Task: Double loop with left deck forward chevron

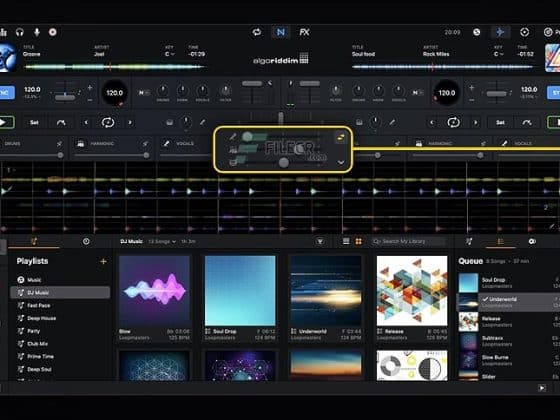Action: [x=130, y=122]
